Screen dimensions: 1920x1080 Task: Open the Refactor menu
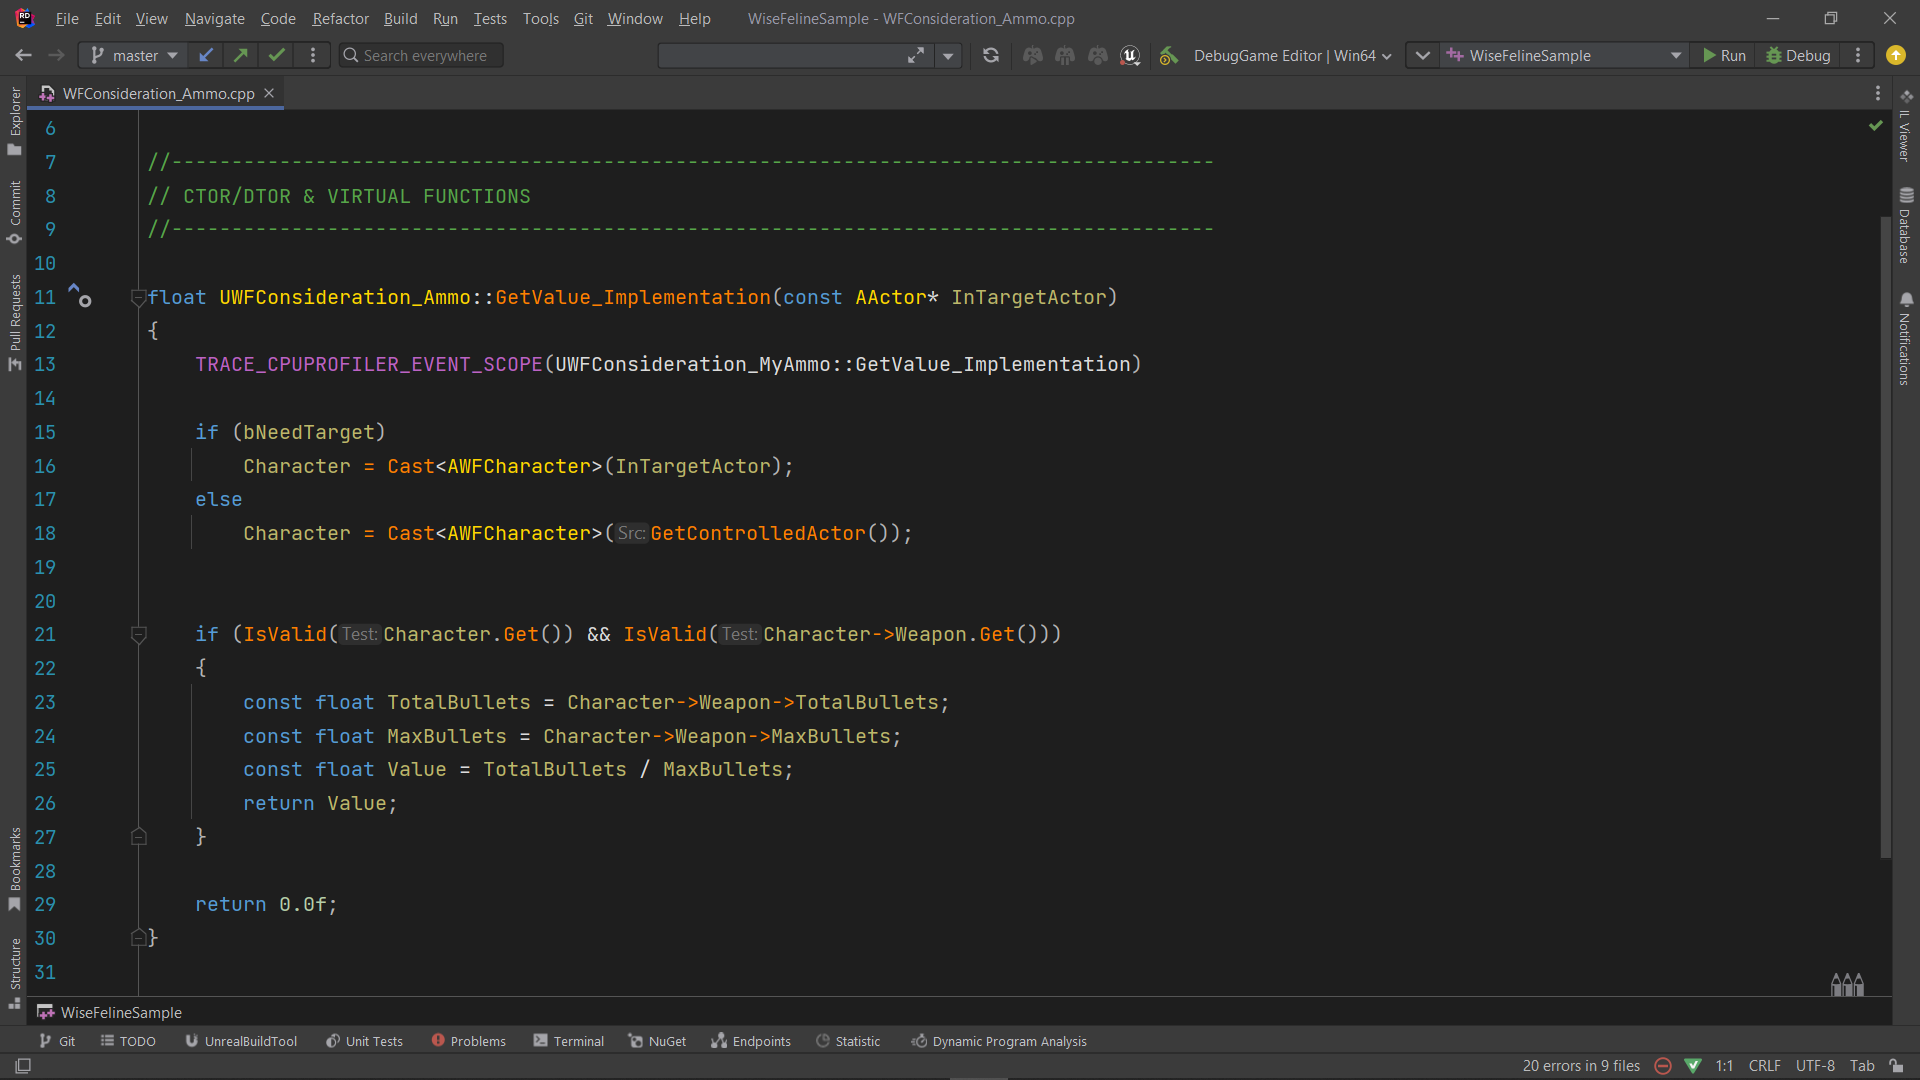pos(340,18)
